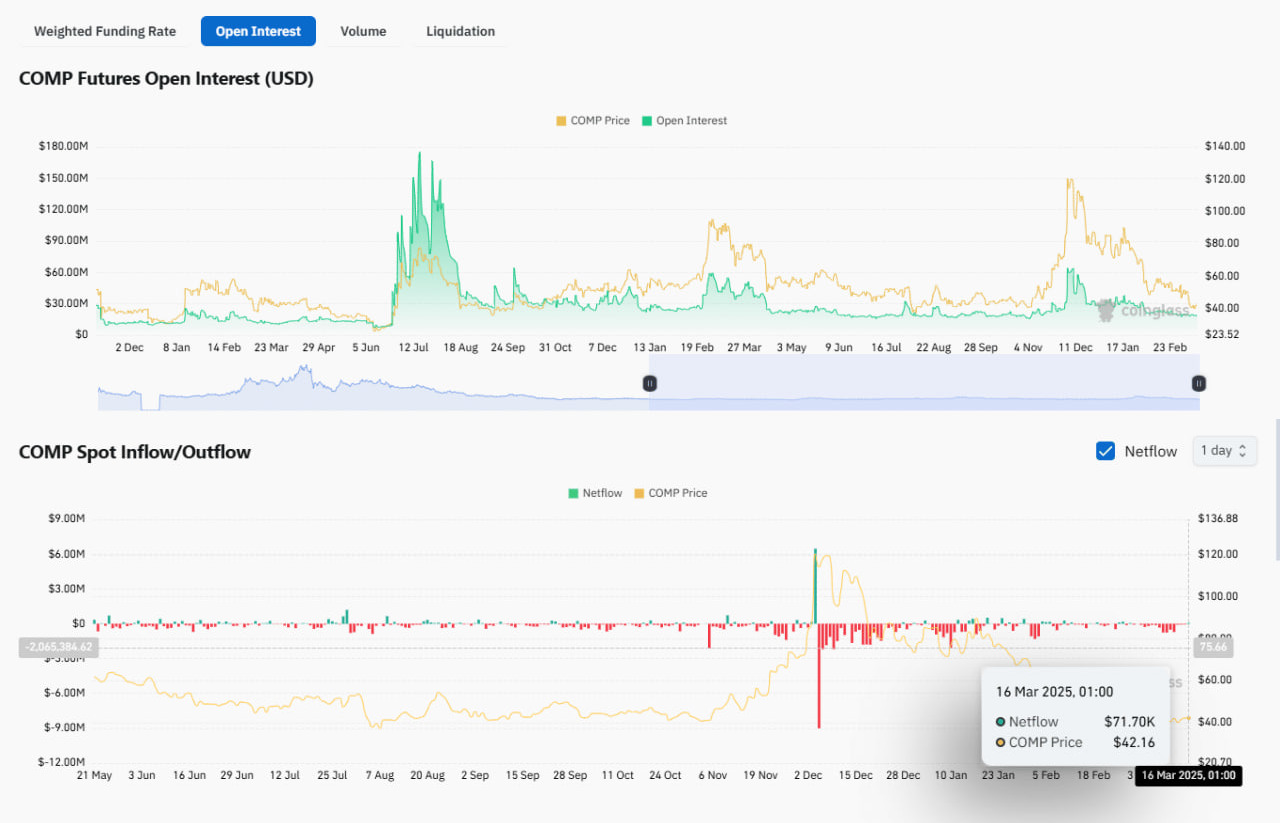Toggle COMP Price legend in Open Interest chart

(x=593, y=120)
